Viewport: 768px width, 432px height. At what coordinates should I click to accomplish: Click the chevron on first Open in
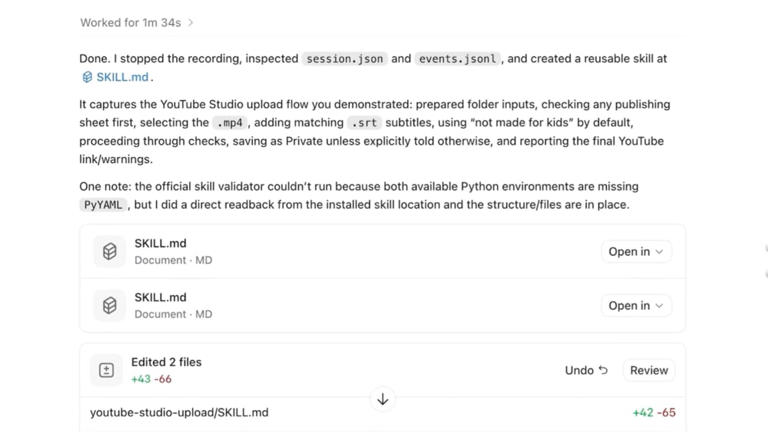pos(659,252)
